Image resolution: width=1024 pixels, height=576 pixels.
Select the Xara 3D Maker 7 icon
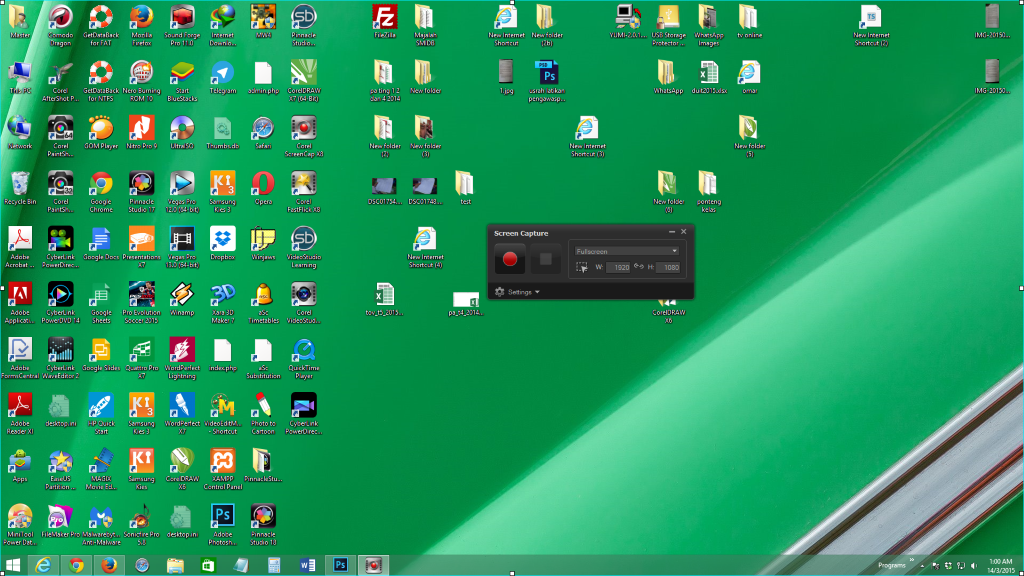(x=223, y=302)
